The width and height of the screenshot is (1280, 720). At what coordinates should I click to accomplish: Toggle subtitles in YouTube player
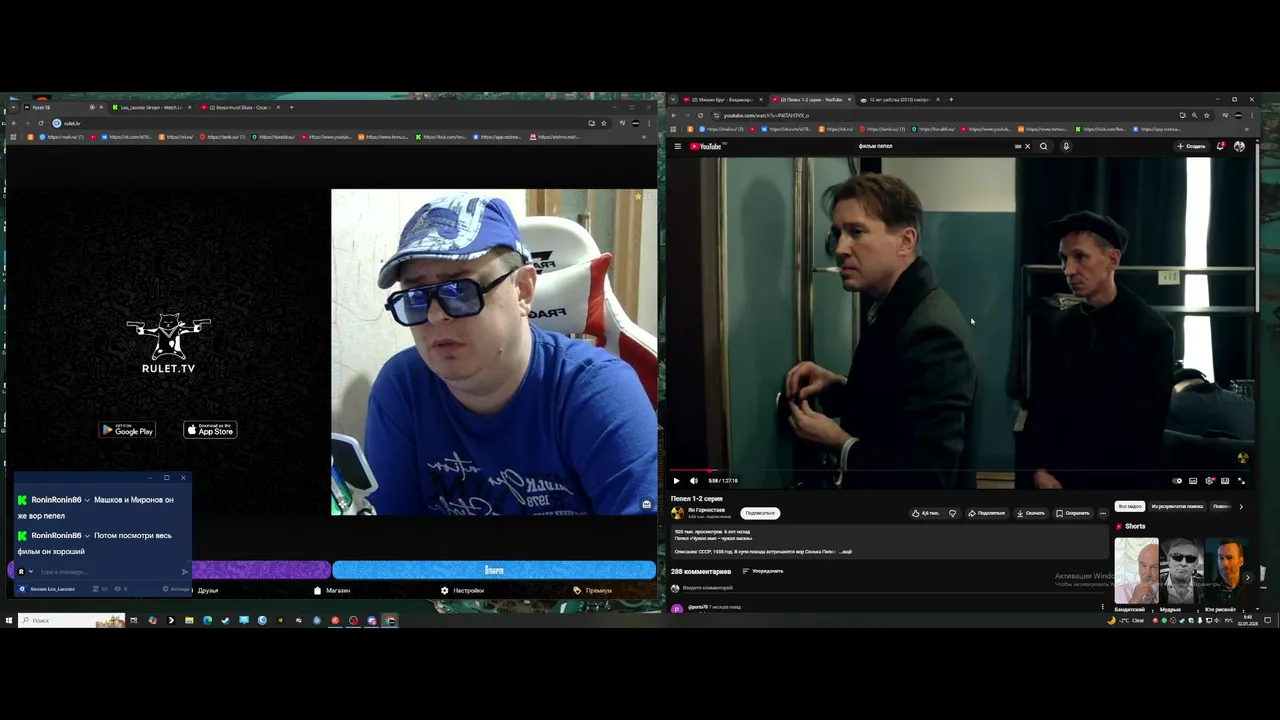1193,481
